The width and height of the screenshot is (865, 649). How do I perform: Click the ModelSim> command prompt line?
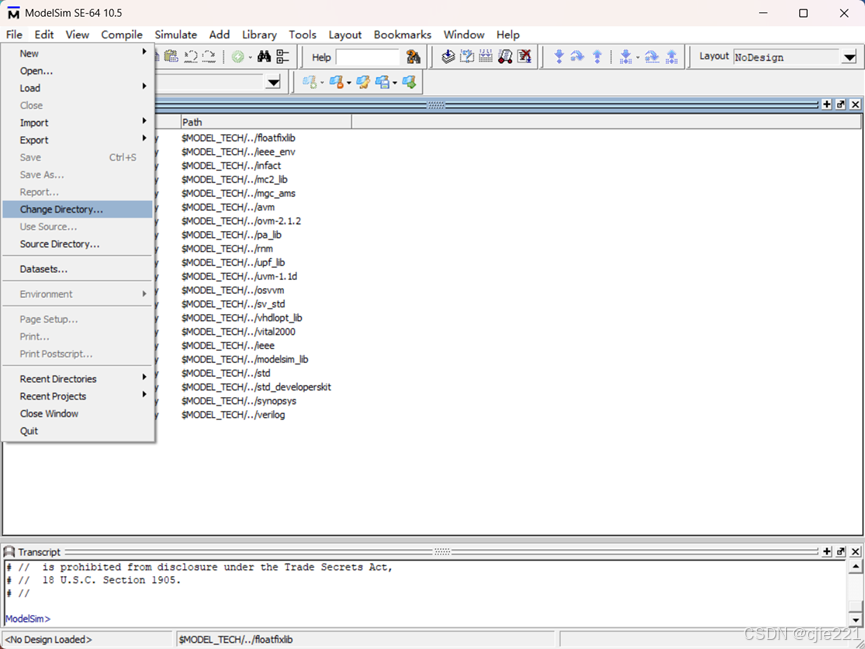point(28,619)
